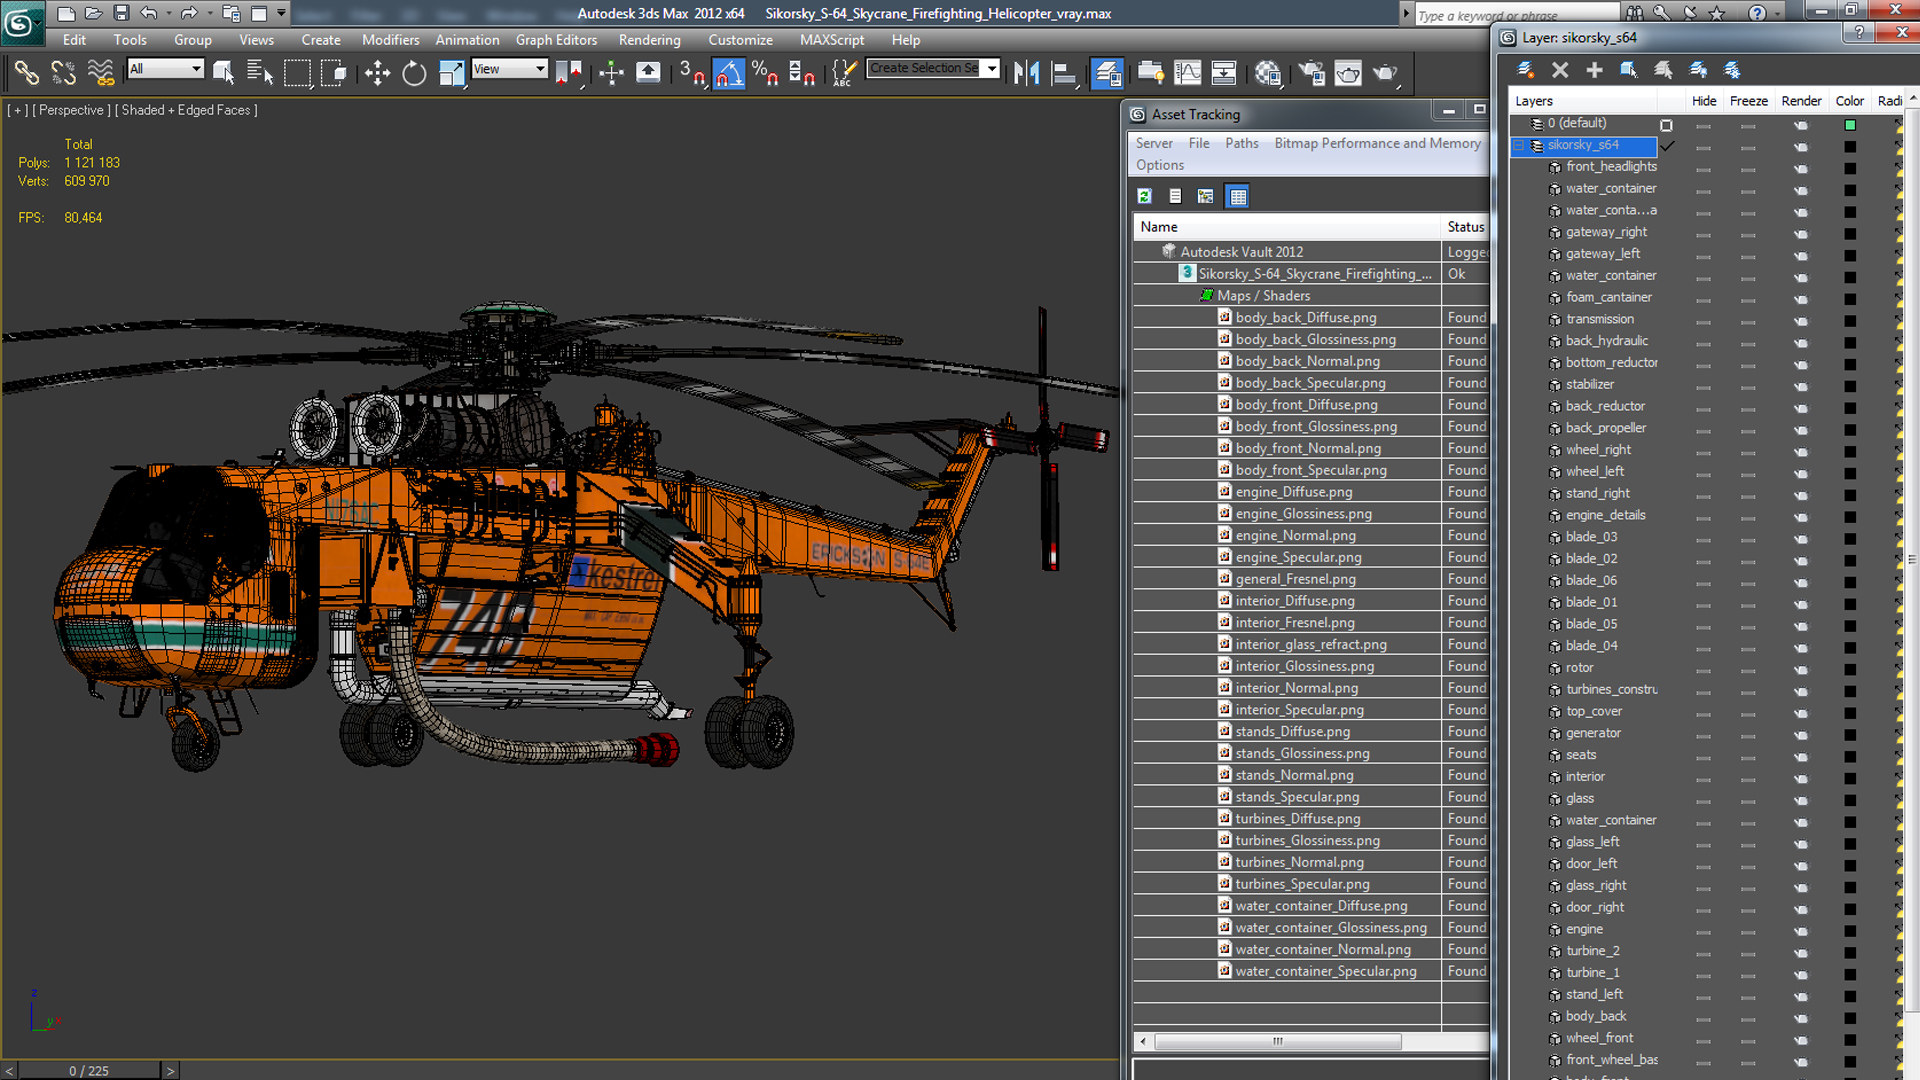Viewport: 1920px width, 1080px height.
Task: Refresh the Asset Tracking list
Action: pos(1145,196)
